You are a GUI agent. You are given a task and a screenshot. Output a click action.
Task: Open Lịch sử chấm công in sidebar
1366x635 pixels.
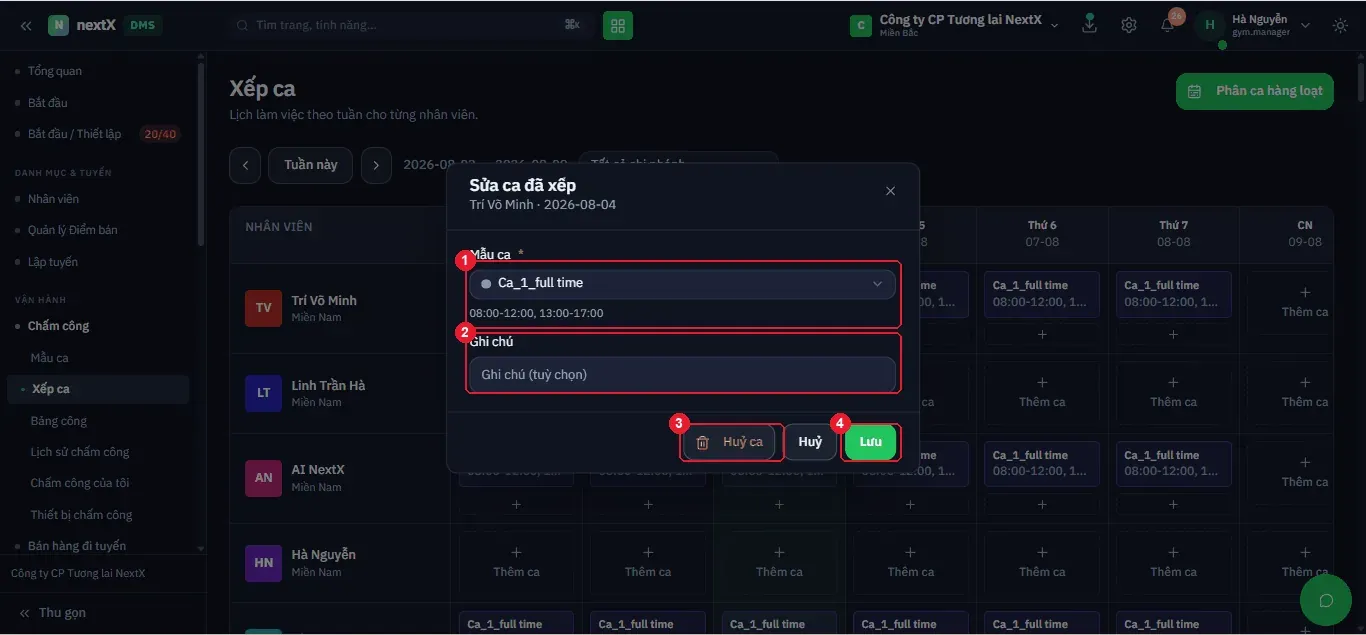pyautogui.click(x=80, y=452)
